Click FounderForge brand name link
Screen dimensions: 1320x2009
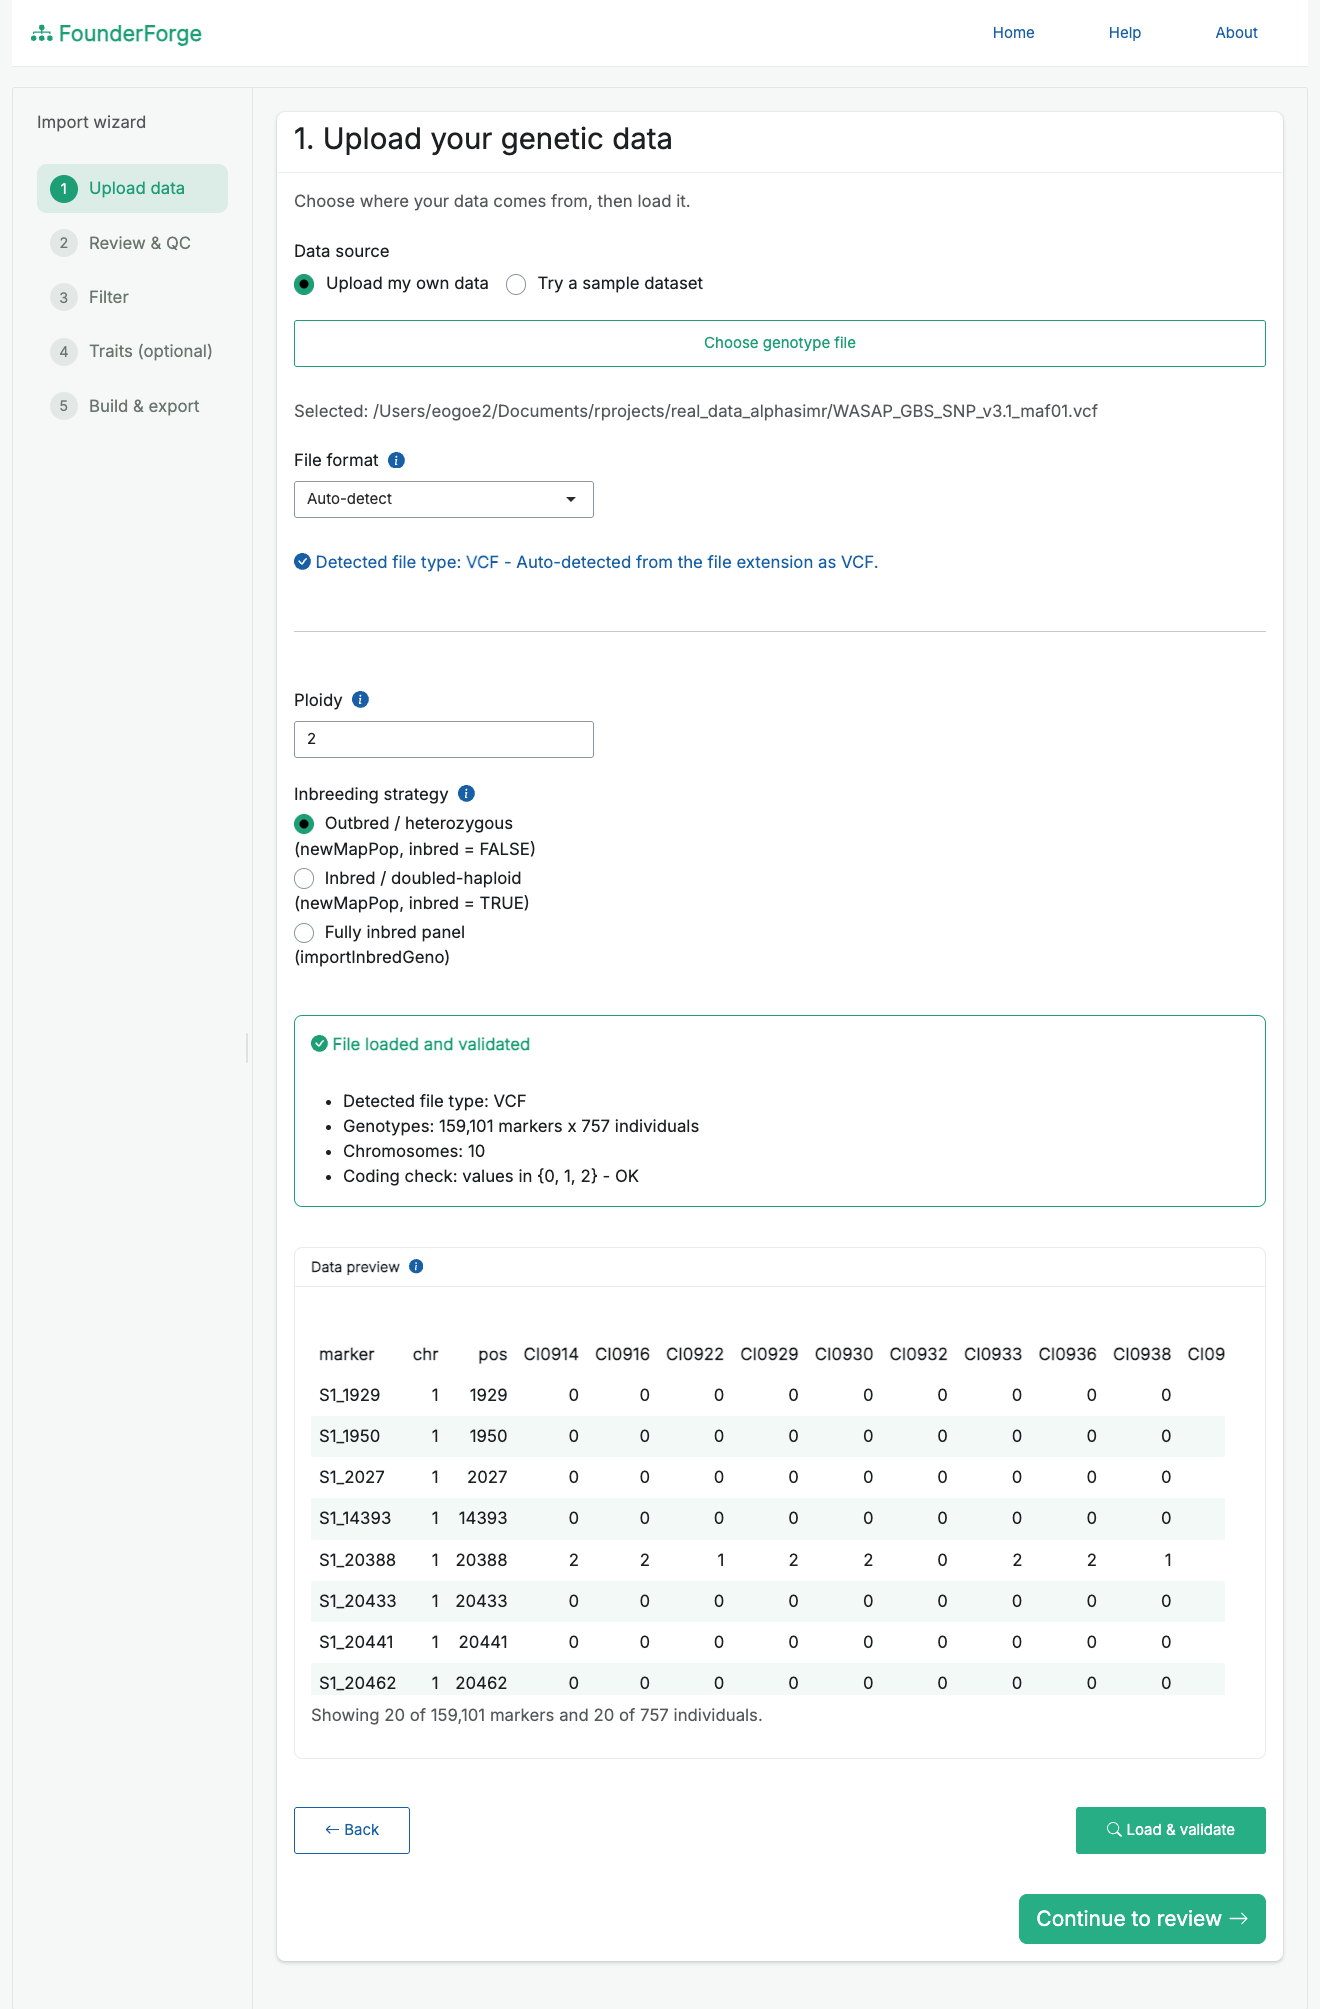130,34
